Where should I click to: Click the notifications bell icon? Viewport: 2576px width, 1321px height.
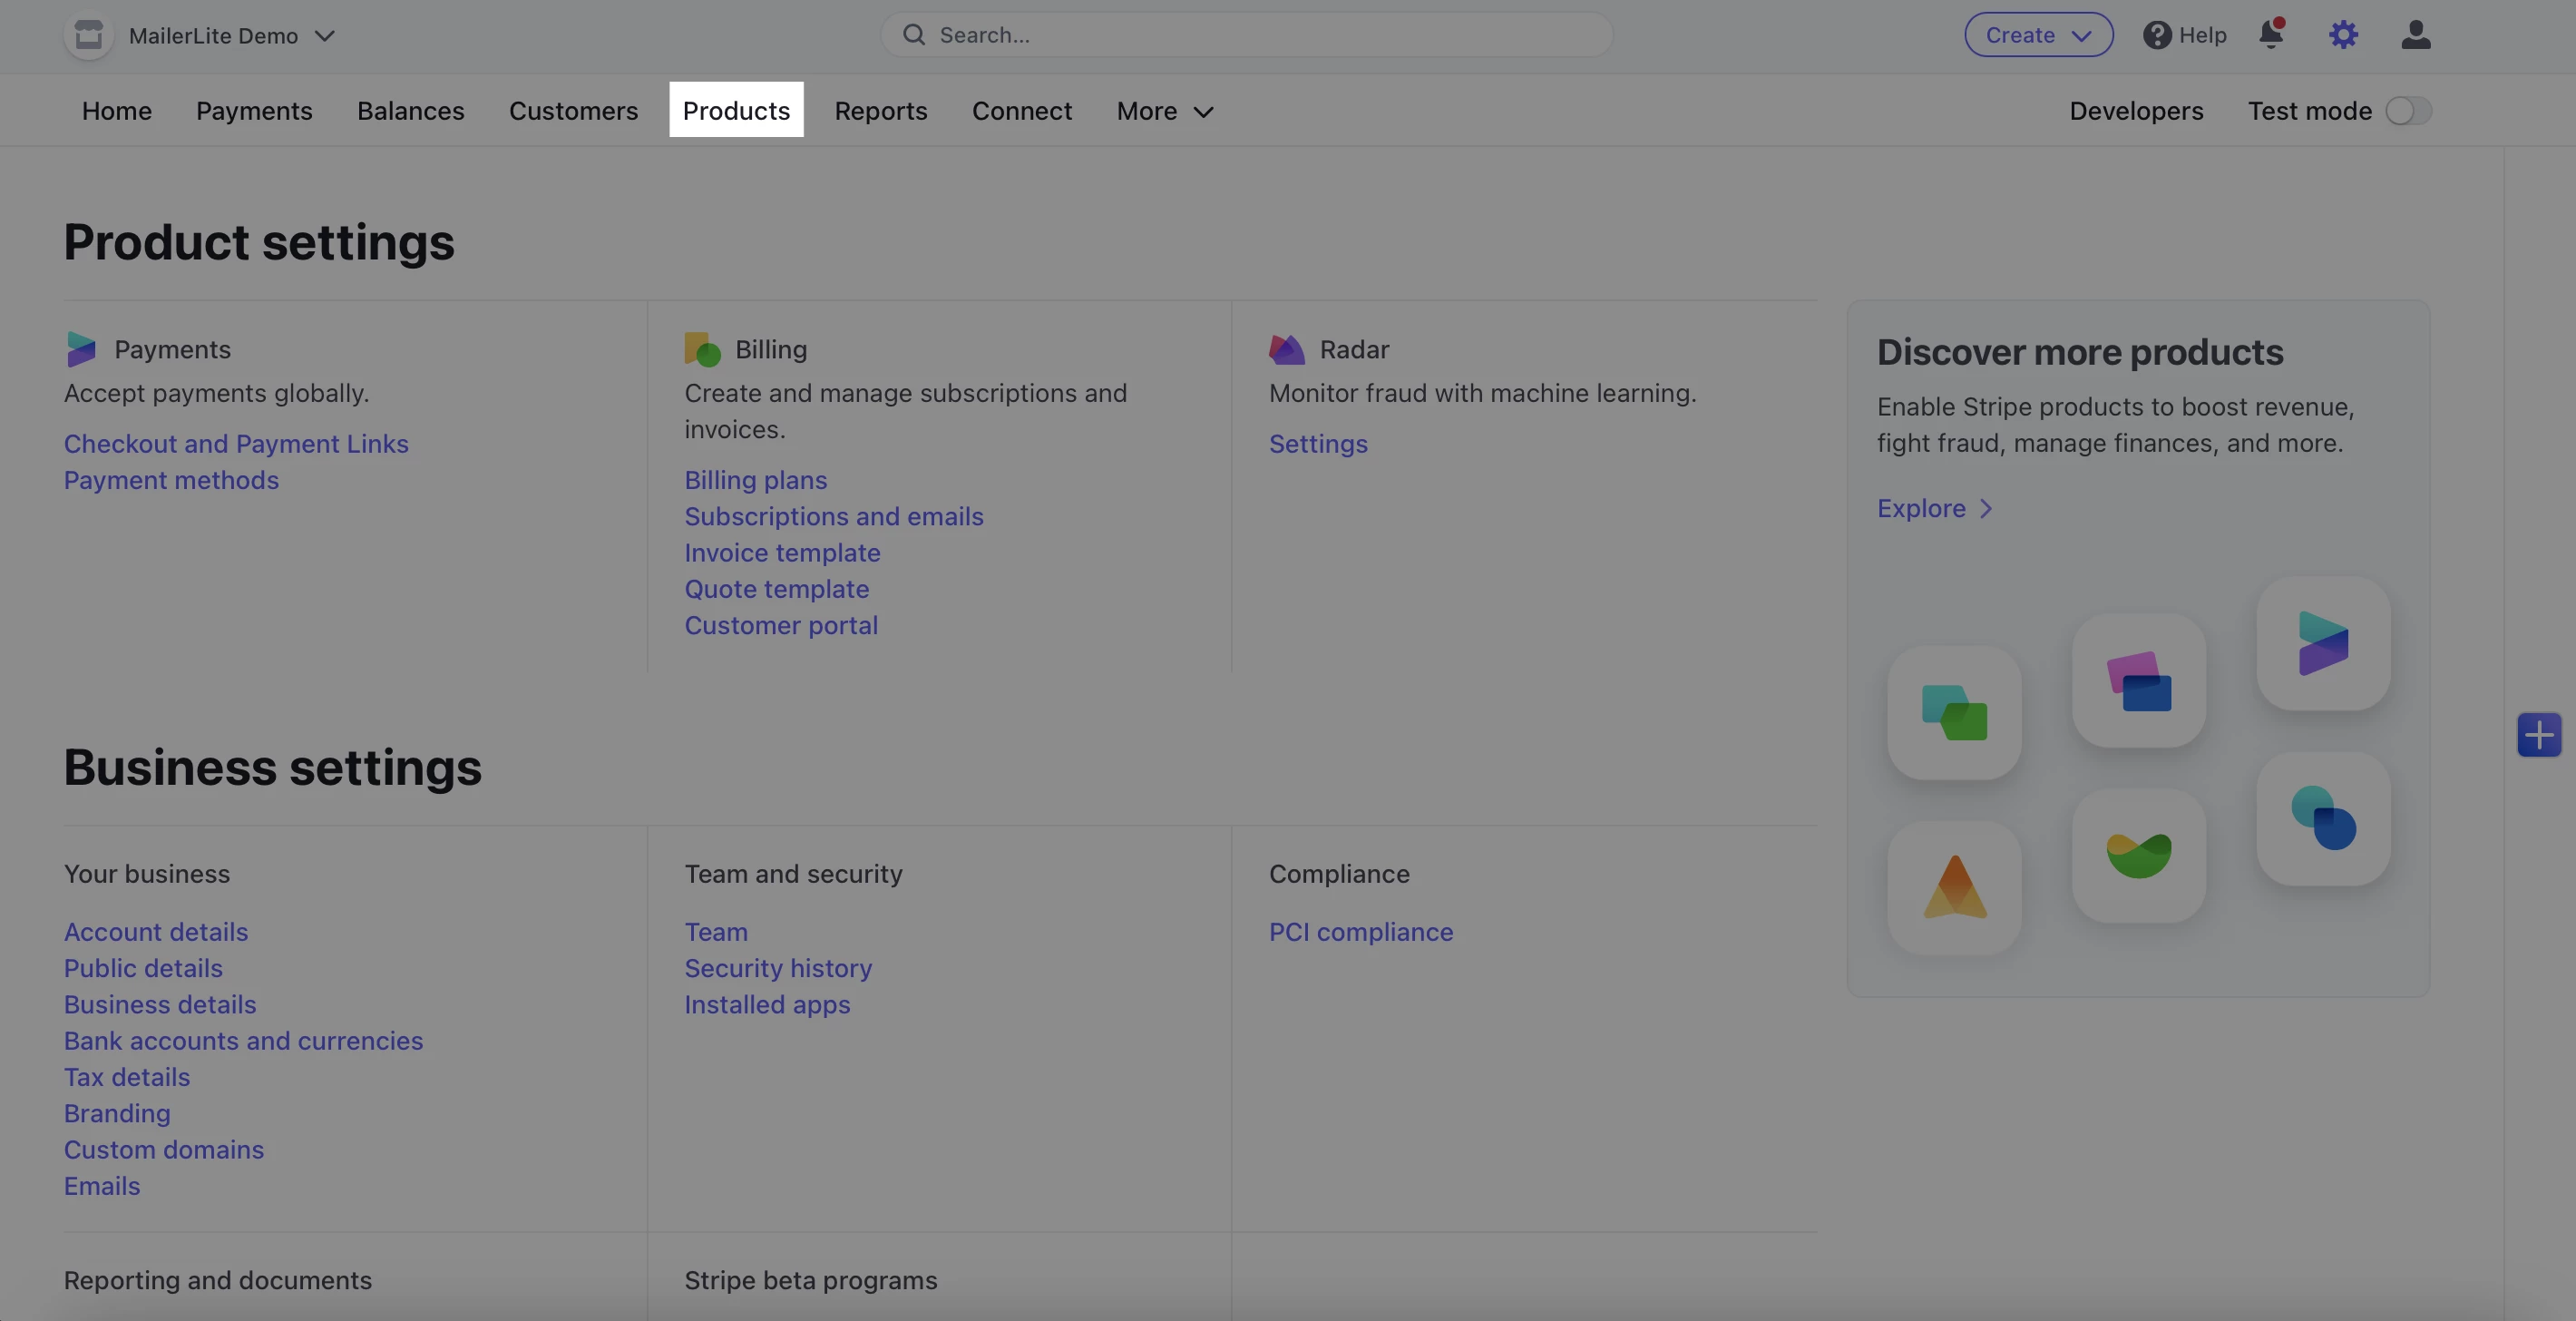(2270, 35)
